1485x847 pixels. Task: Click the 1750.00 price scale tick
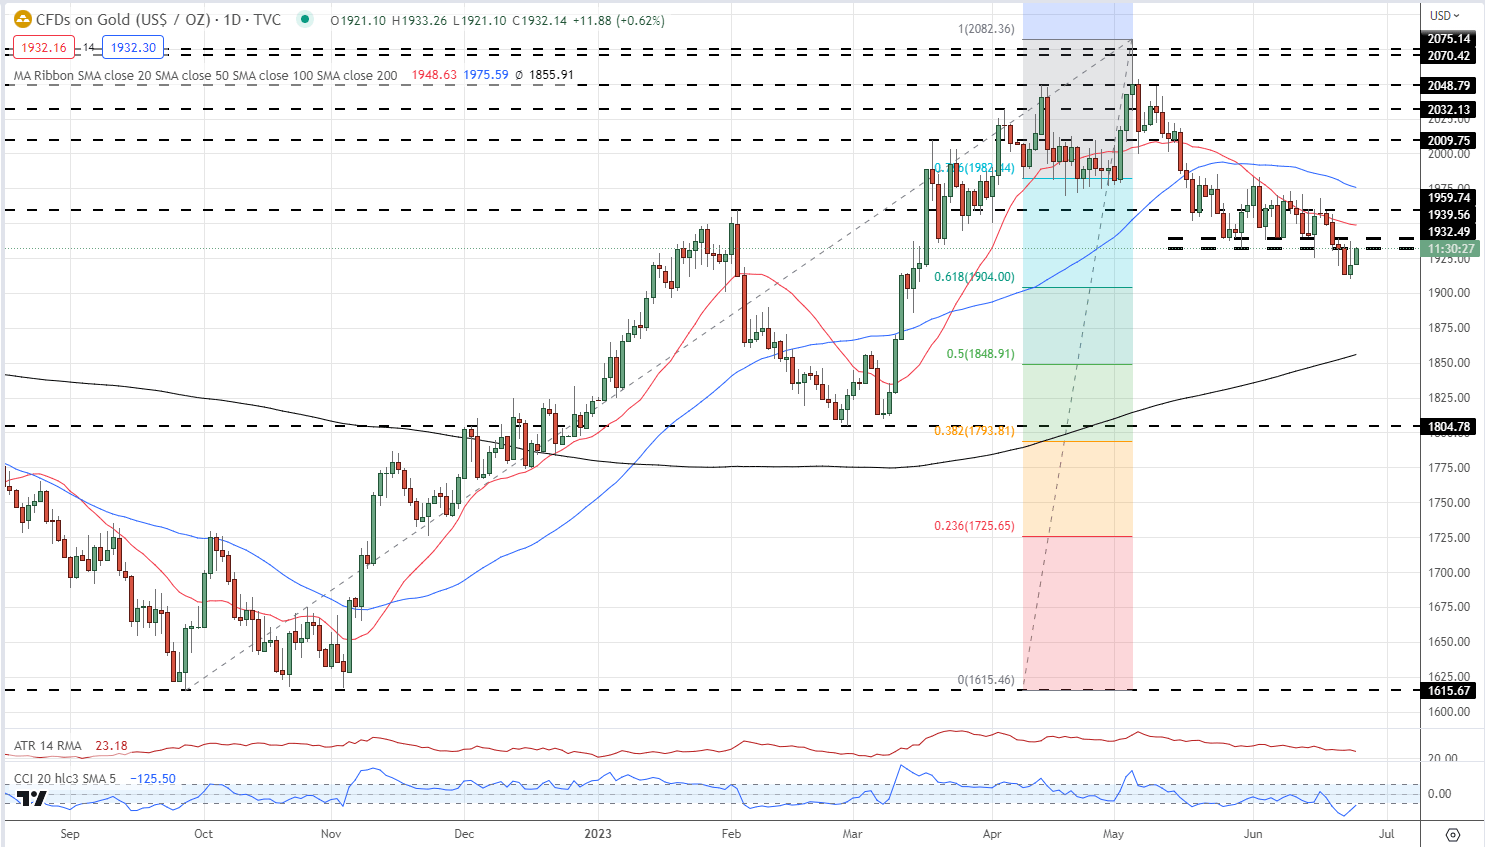click(x=1448, y=503)
